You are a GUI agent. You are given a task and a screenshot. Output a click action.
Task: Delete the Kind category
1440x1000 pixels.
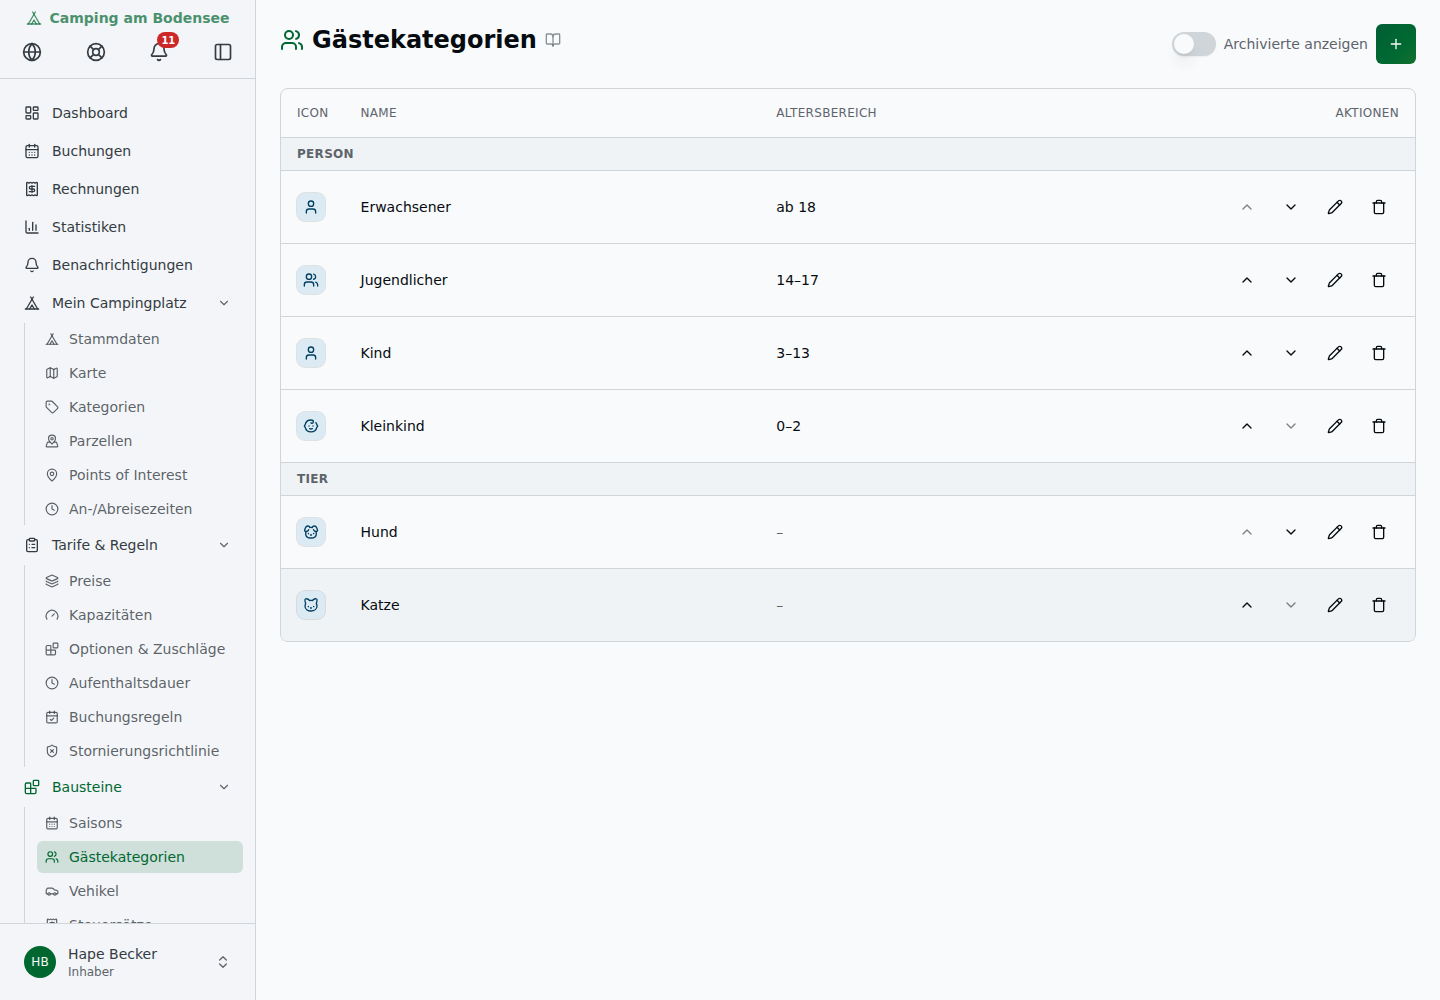(1379, 353)
